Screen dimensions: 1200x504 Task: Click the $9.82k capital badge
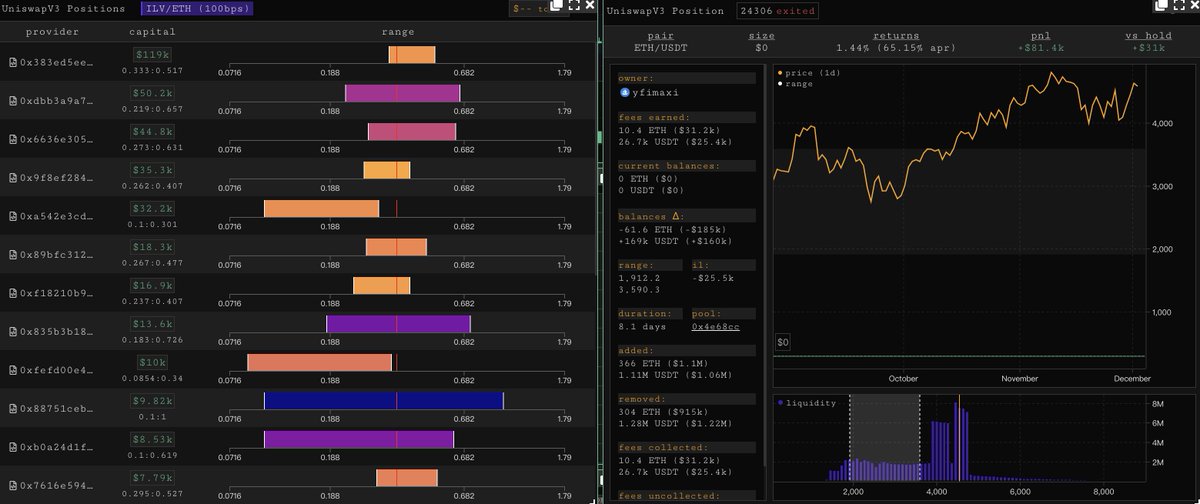(153, 400)
